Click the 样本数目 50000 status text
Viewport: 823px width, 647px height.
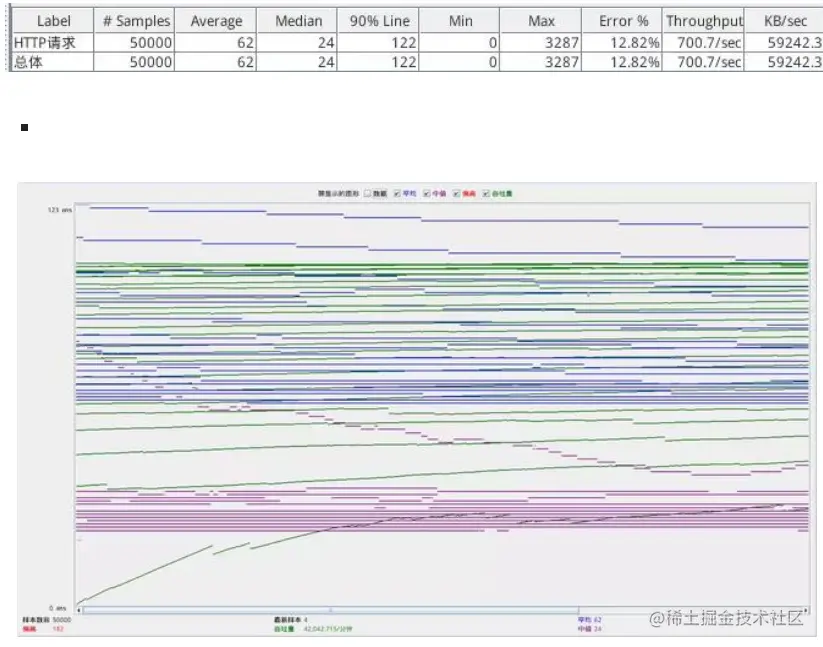pyautogui.click(x=46, y=620)
